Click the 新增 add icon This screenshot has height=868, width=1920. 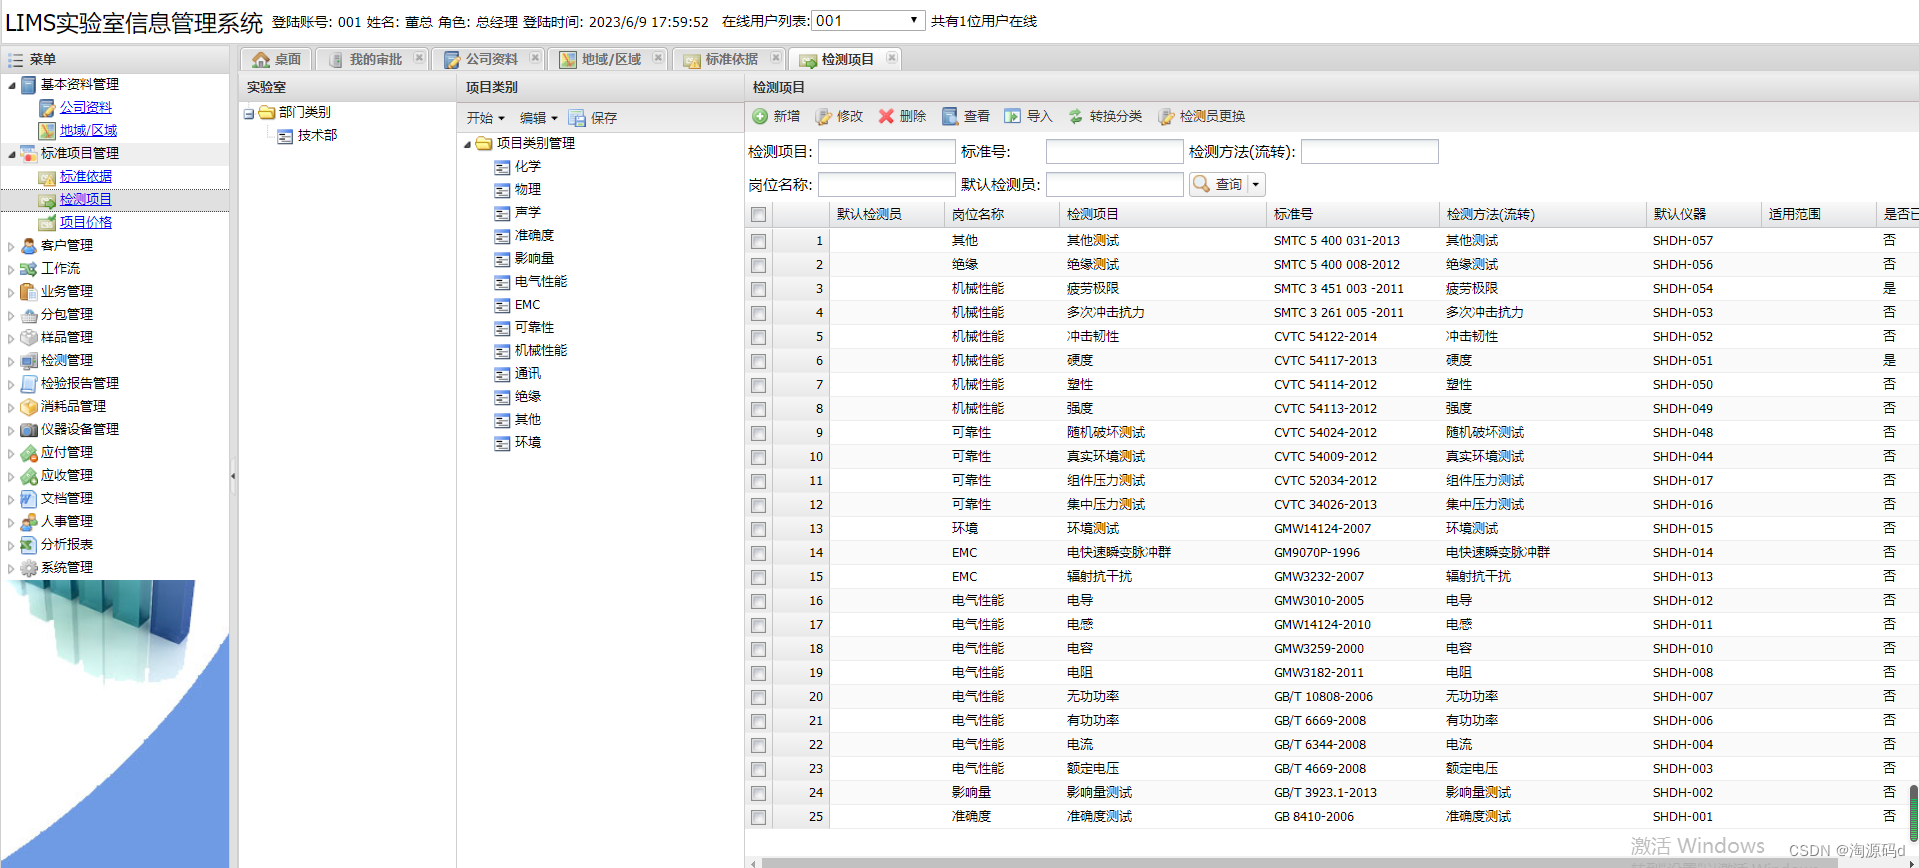[x=760, y=117]
